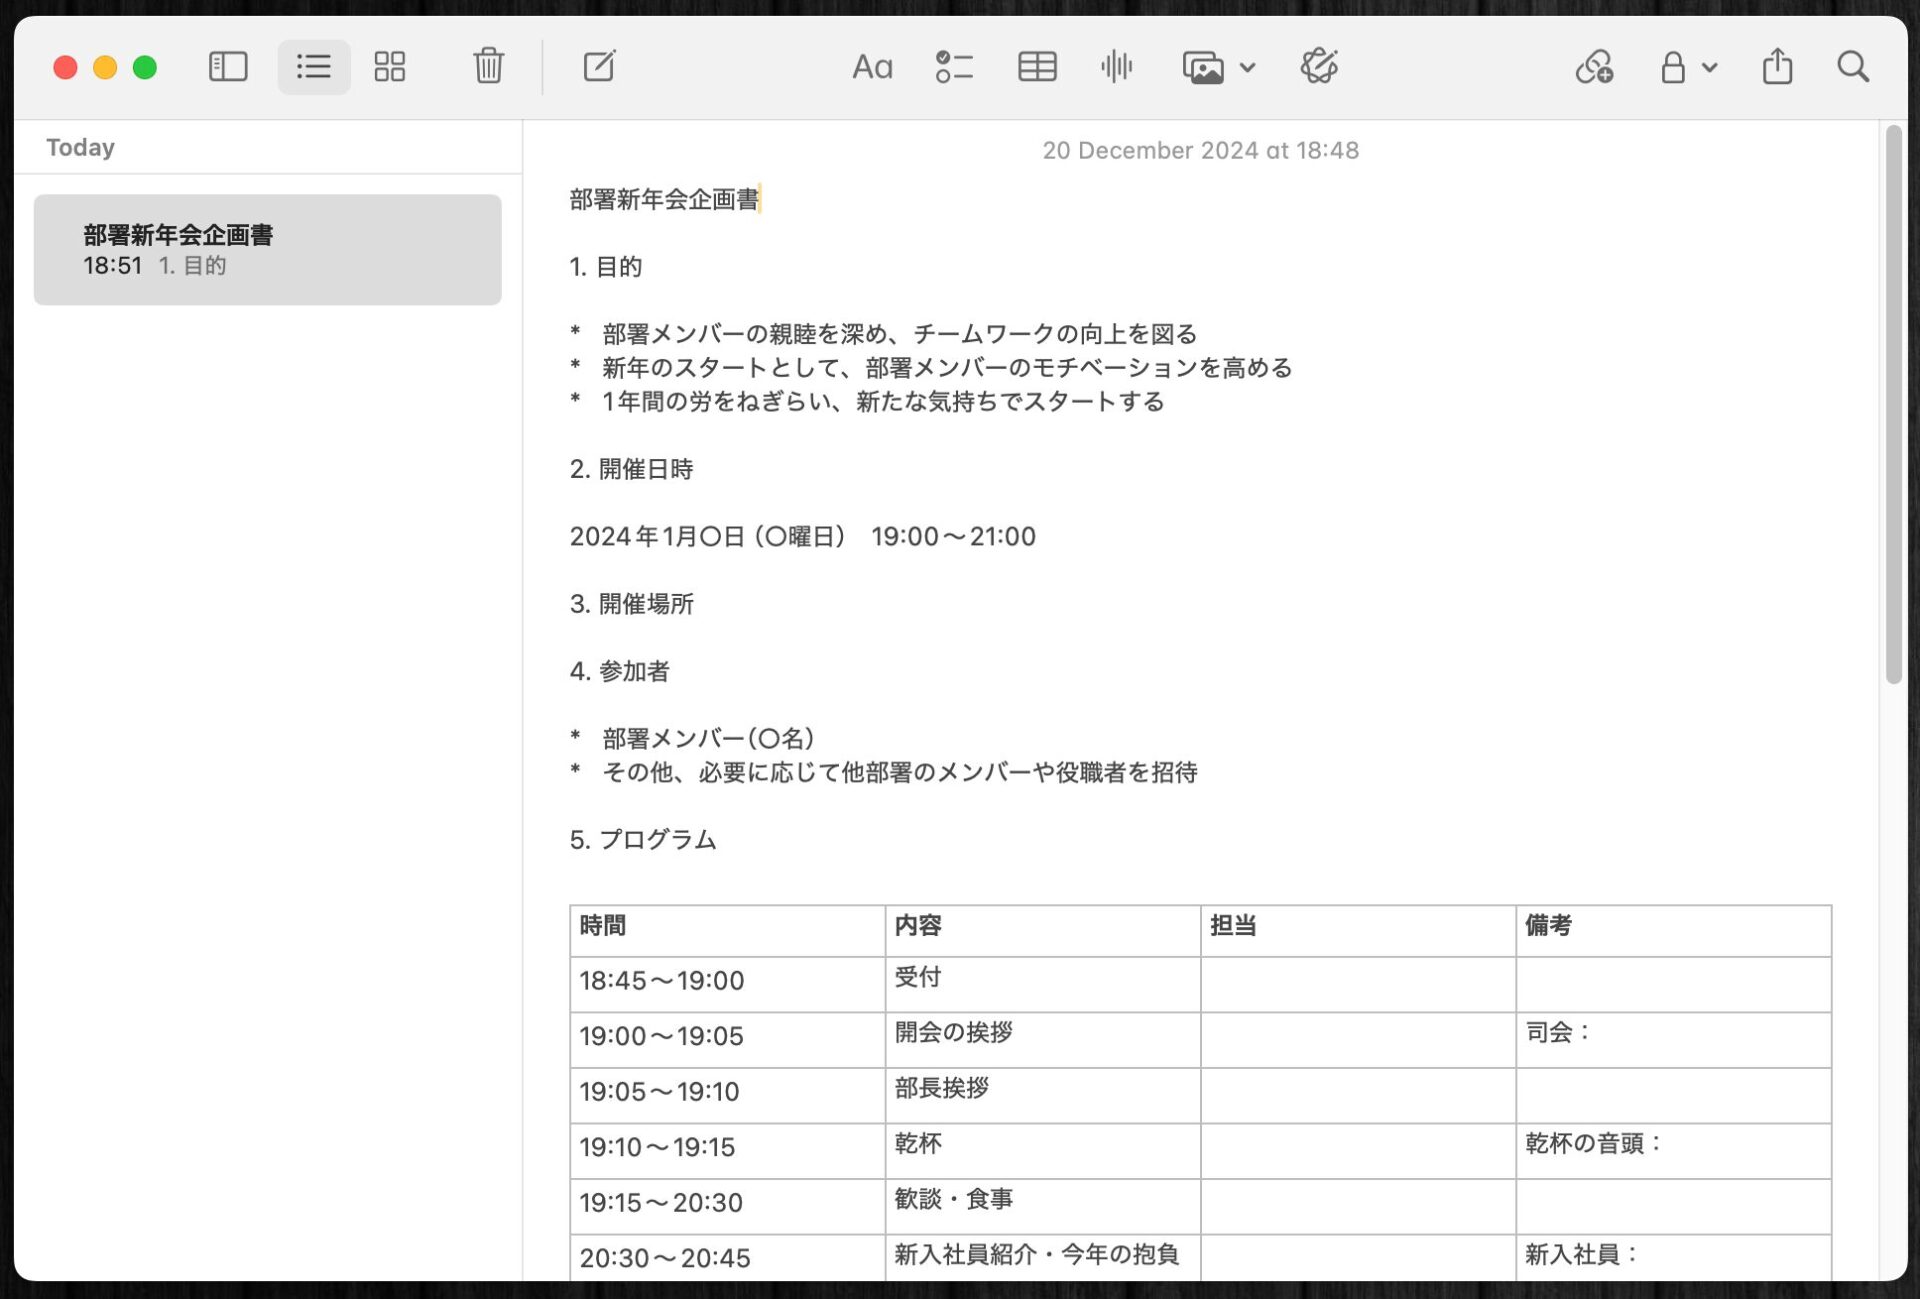Viewport: 1920px width, 1299px height.
Task: Switch to gallery view
Action: coord(389,67)
